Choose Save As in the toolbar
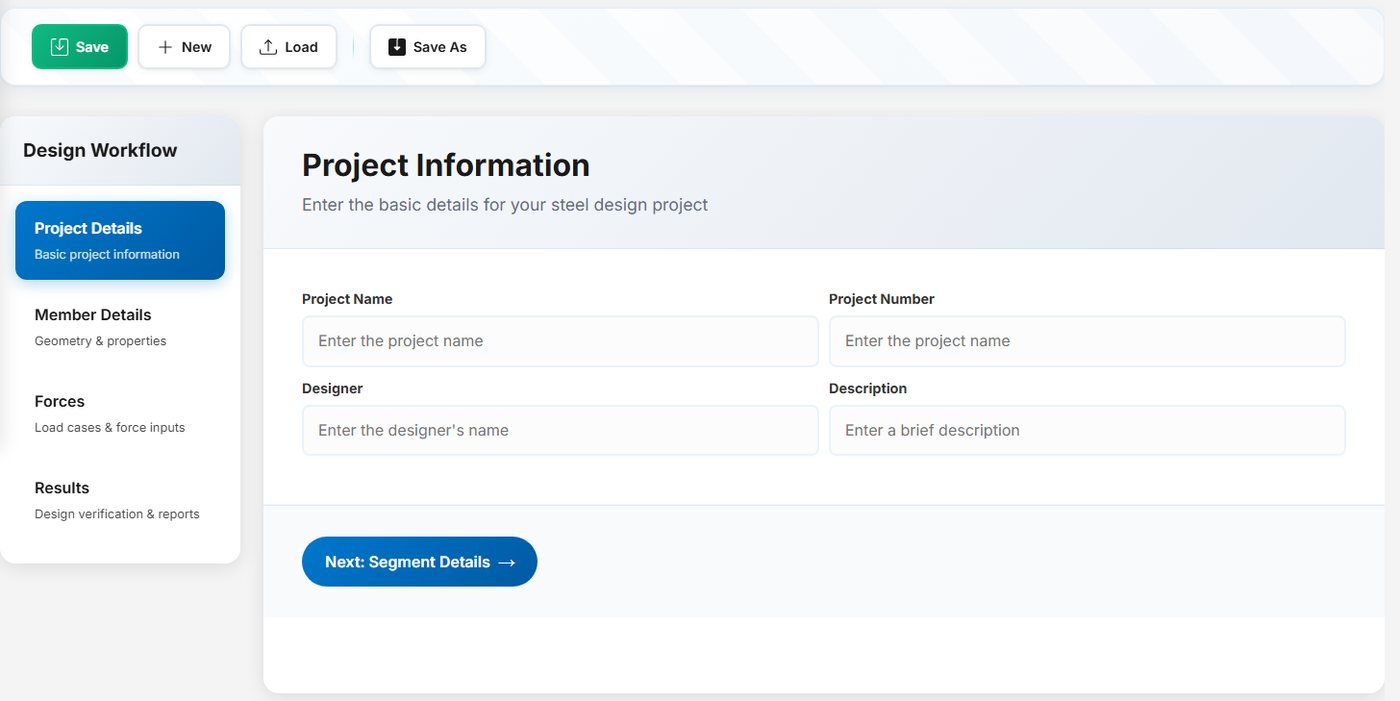The width and height of the screenshot is (1400, 701). [428, 47]
